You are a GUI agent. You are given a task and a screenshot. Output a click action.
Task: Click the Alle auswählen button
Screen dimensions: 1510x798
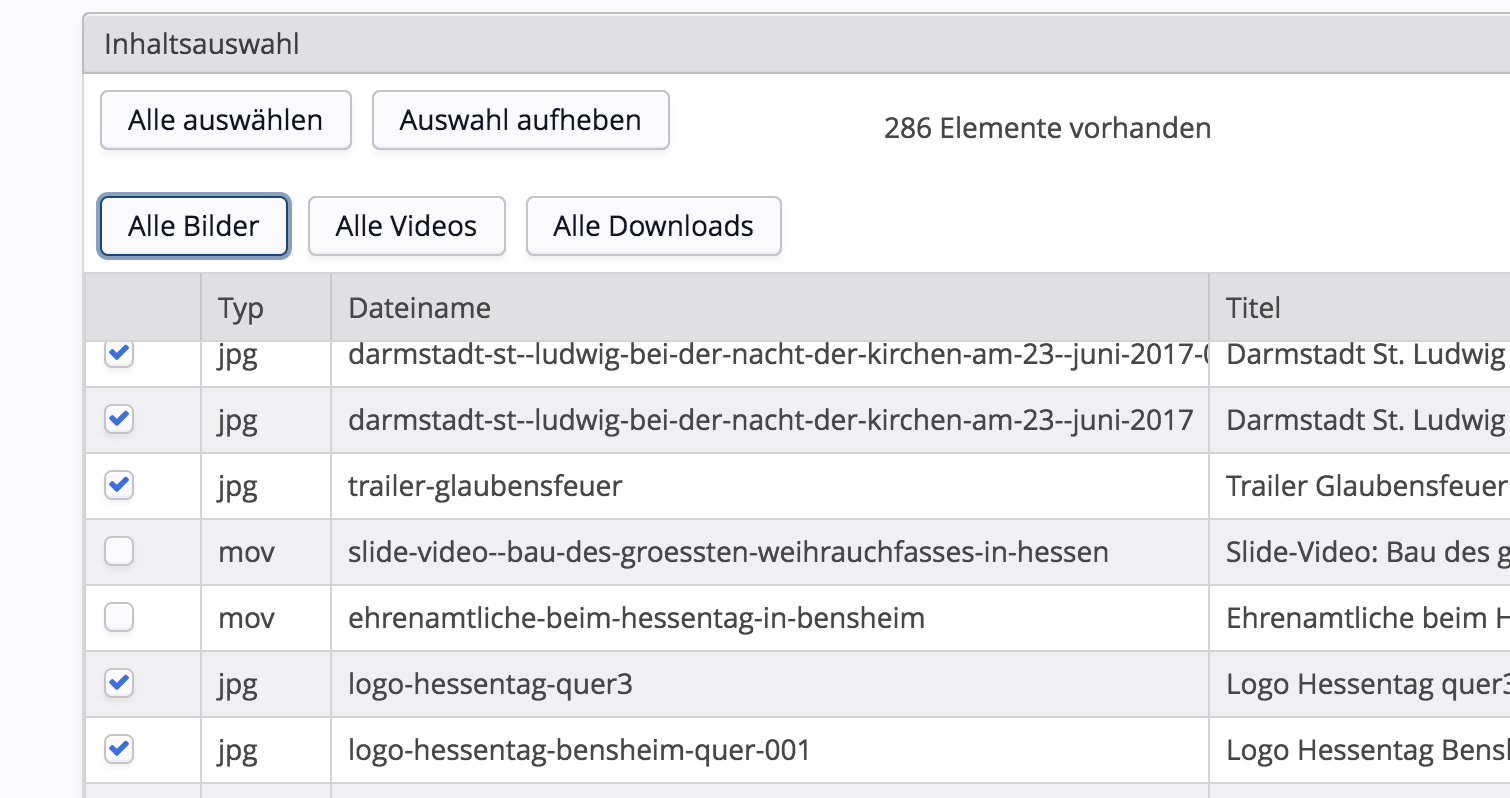click(x=225, y=120)
